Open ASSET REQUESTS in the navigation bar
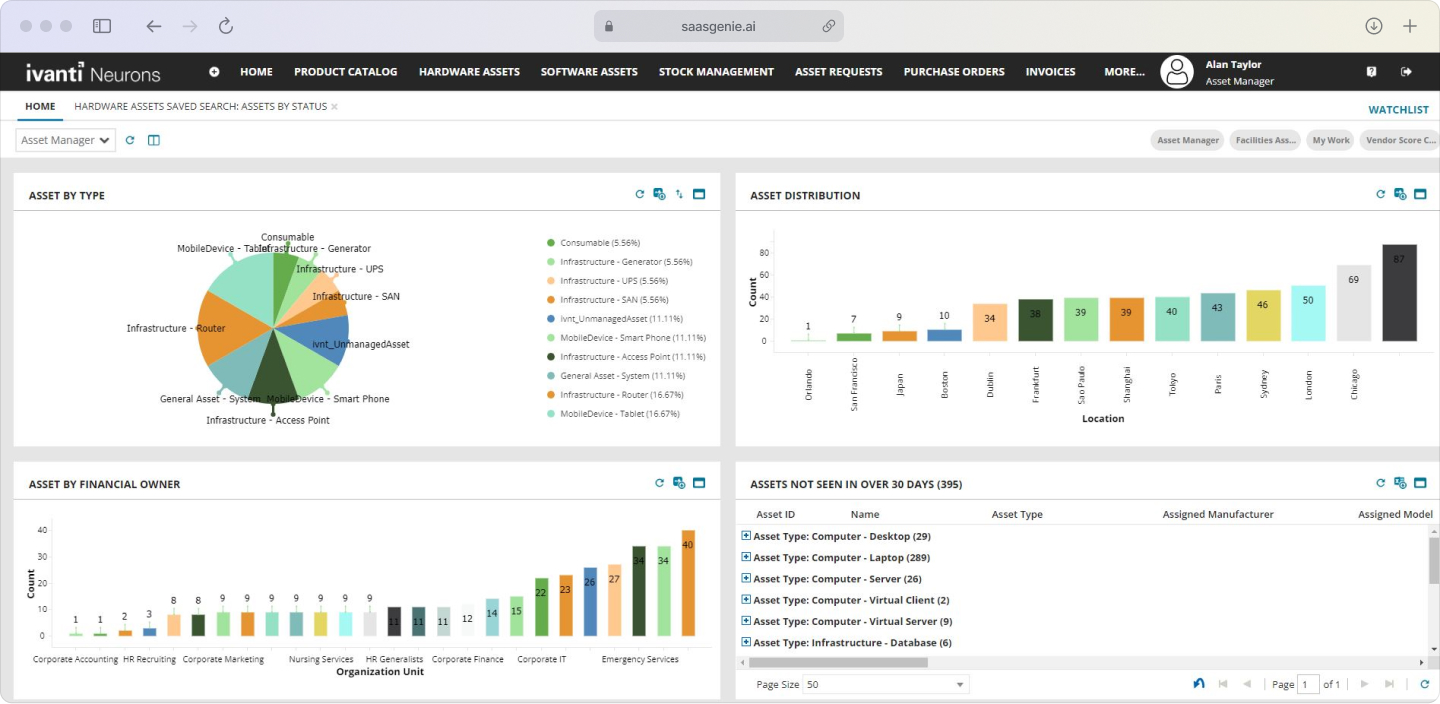 point(839,72)
